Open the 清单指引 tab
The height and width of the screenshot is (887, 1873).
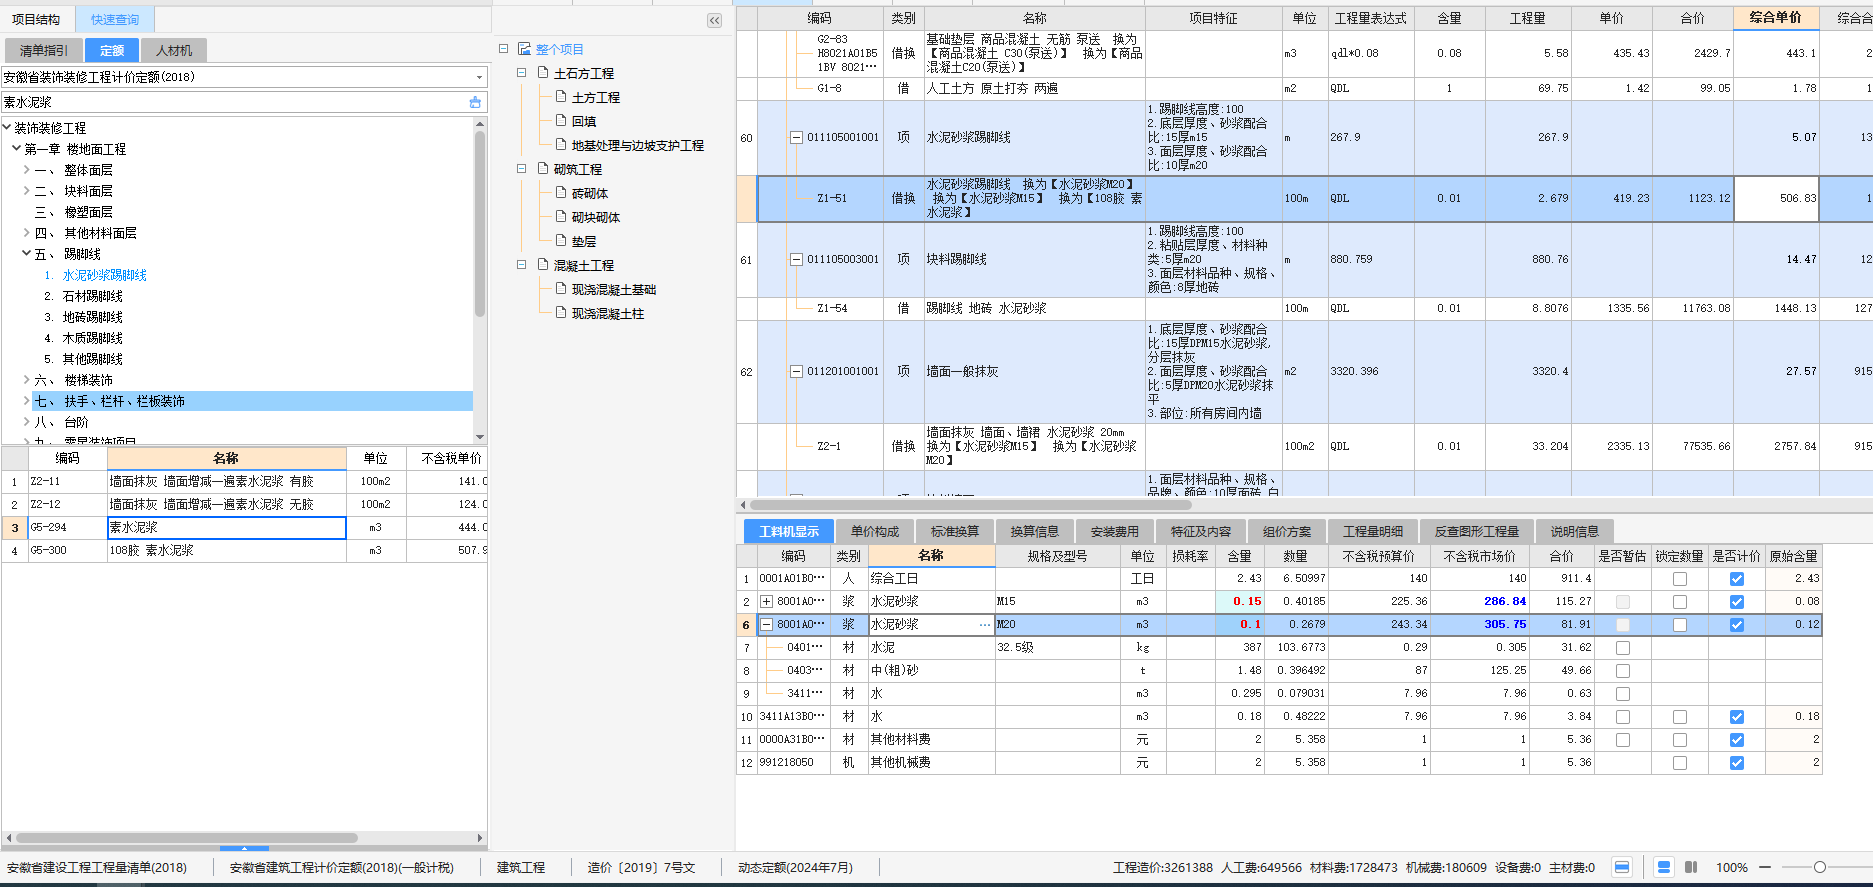[44, 50]
